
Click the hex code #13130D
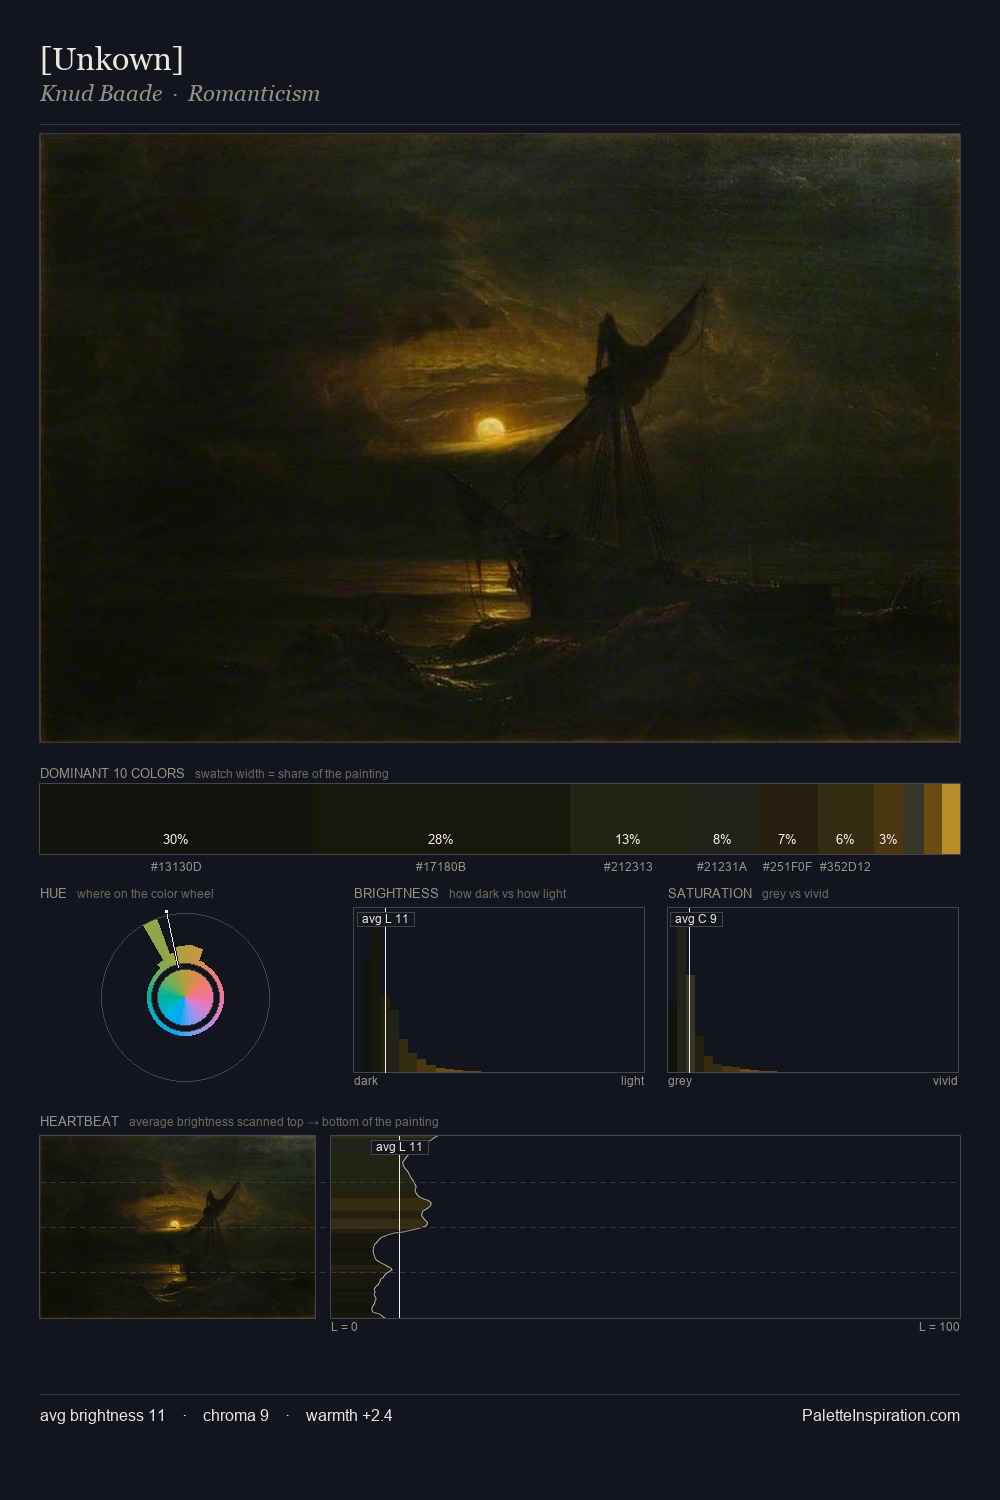click(176, 867)
